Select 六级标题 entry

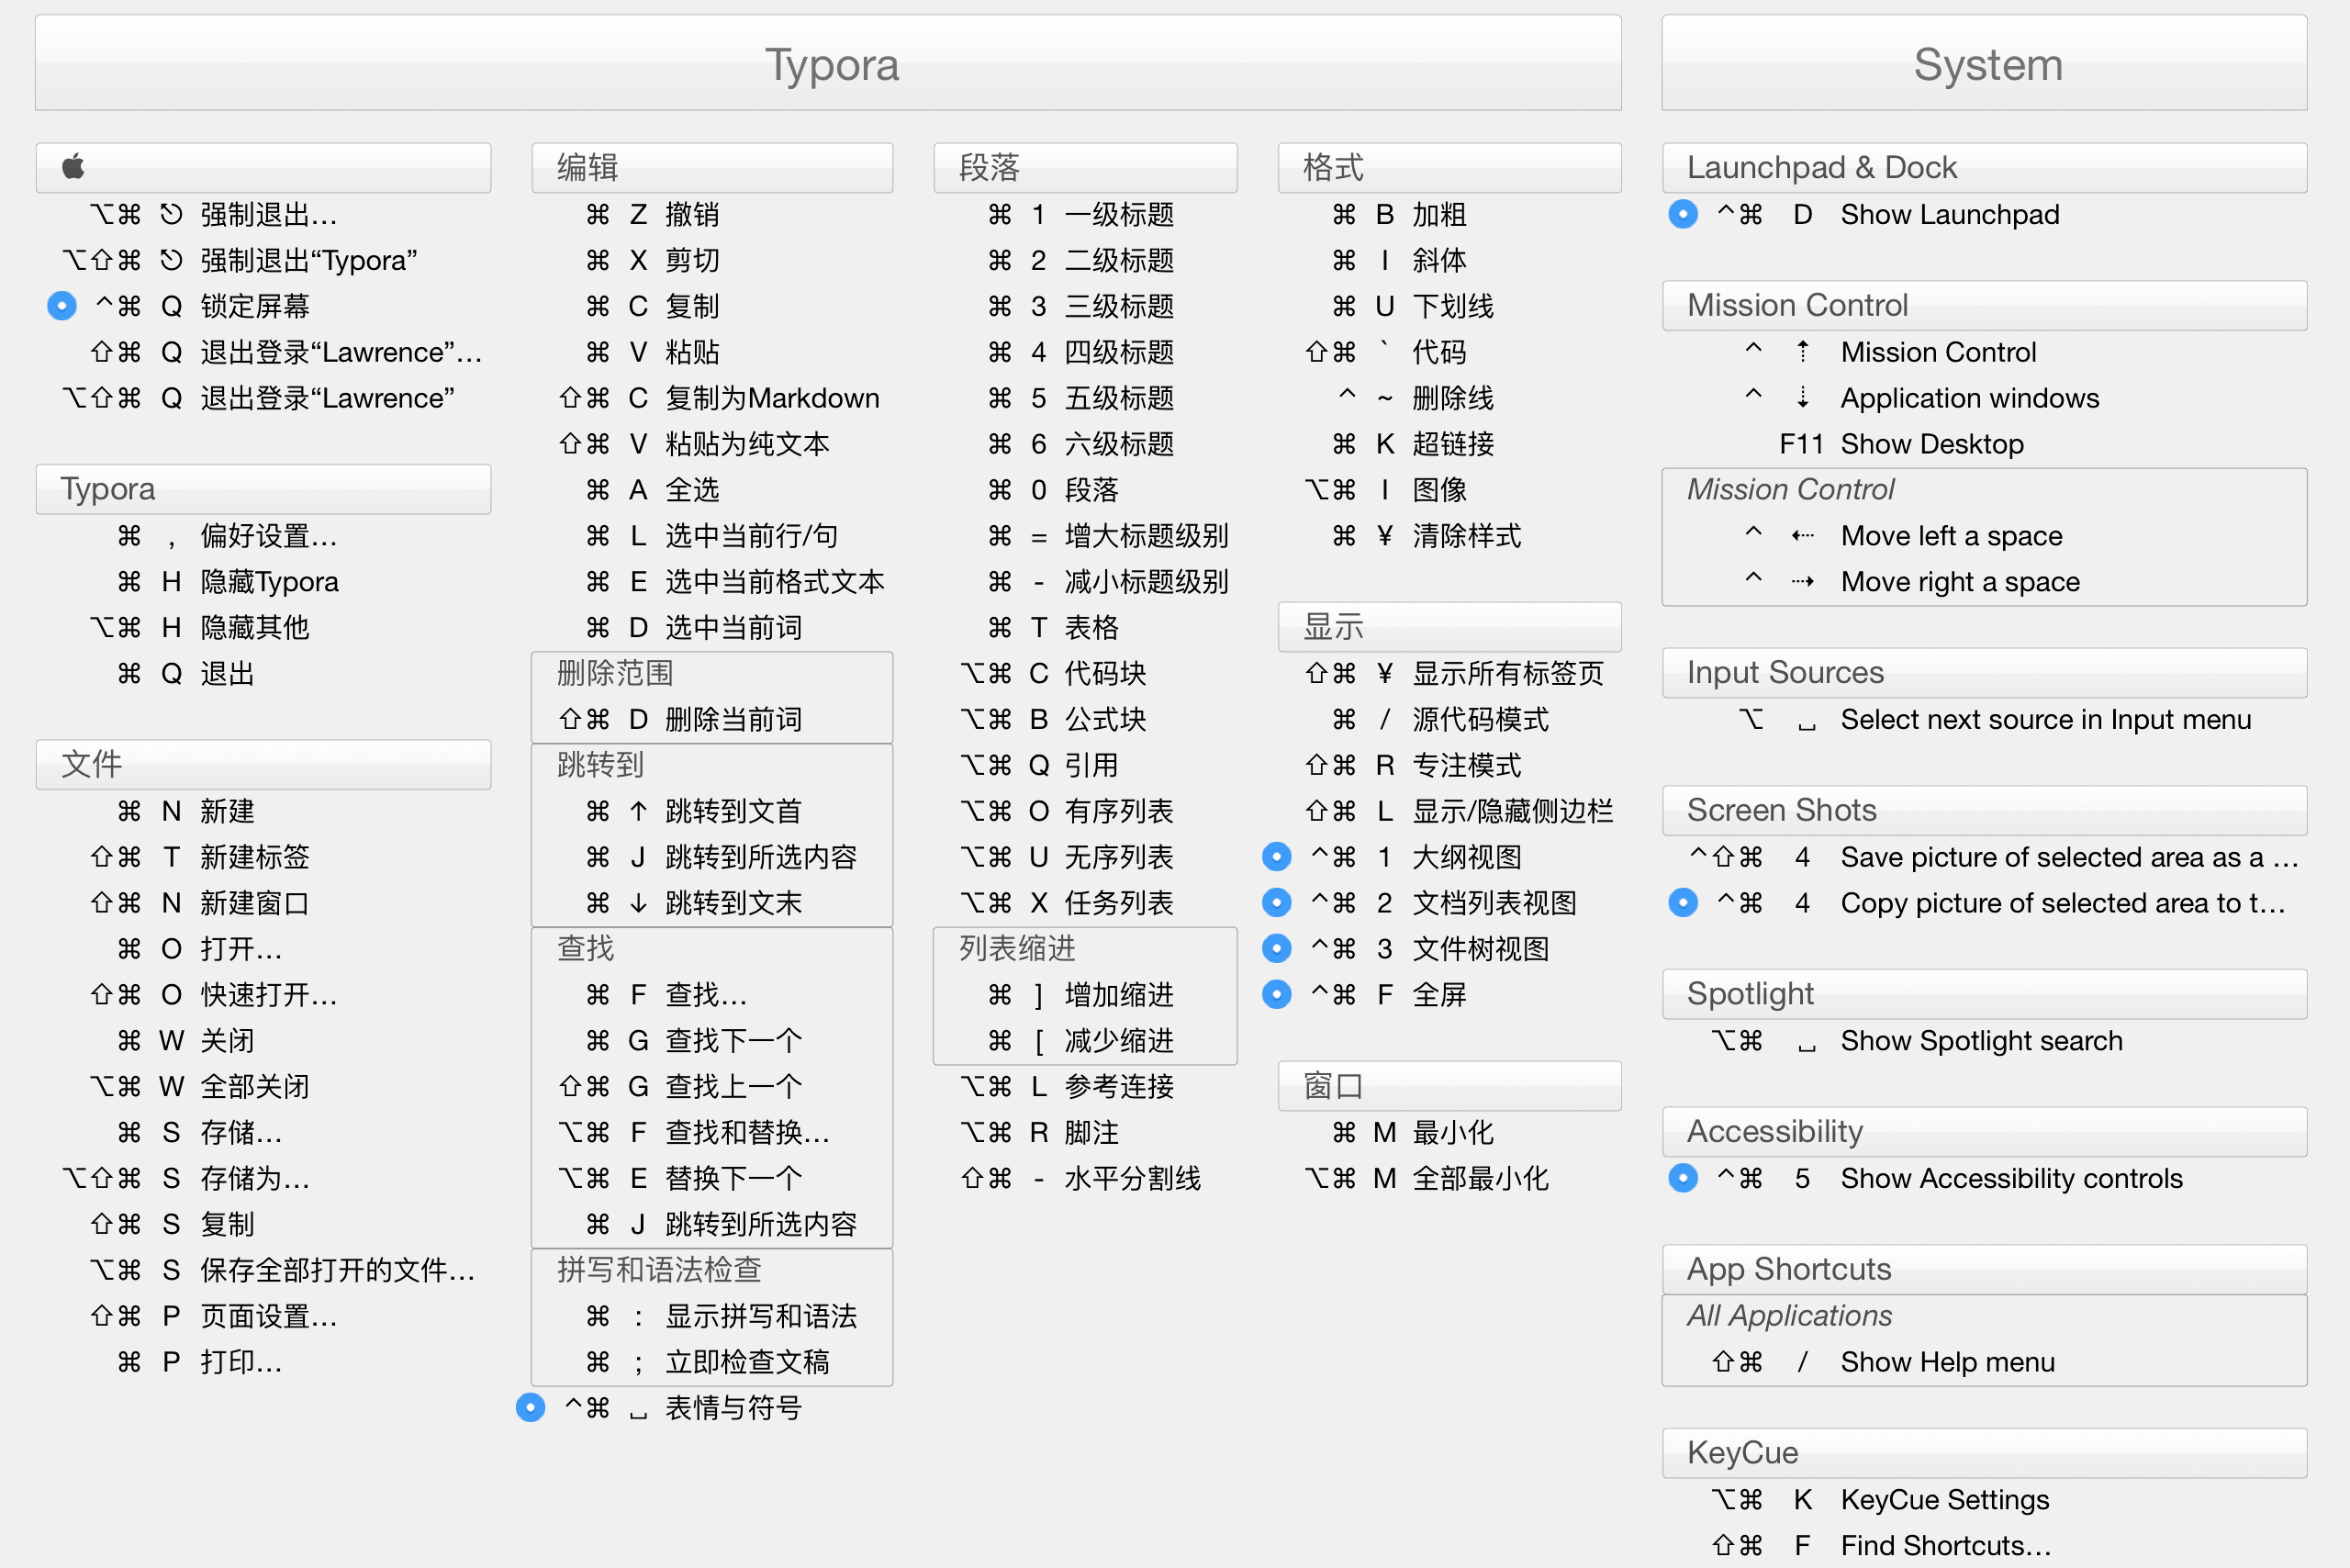[1081, 444]
